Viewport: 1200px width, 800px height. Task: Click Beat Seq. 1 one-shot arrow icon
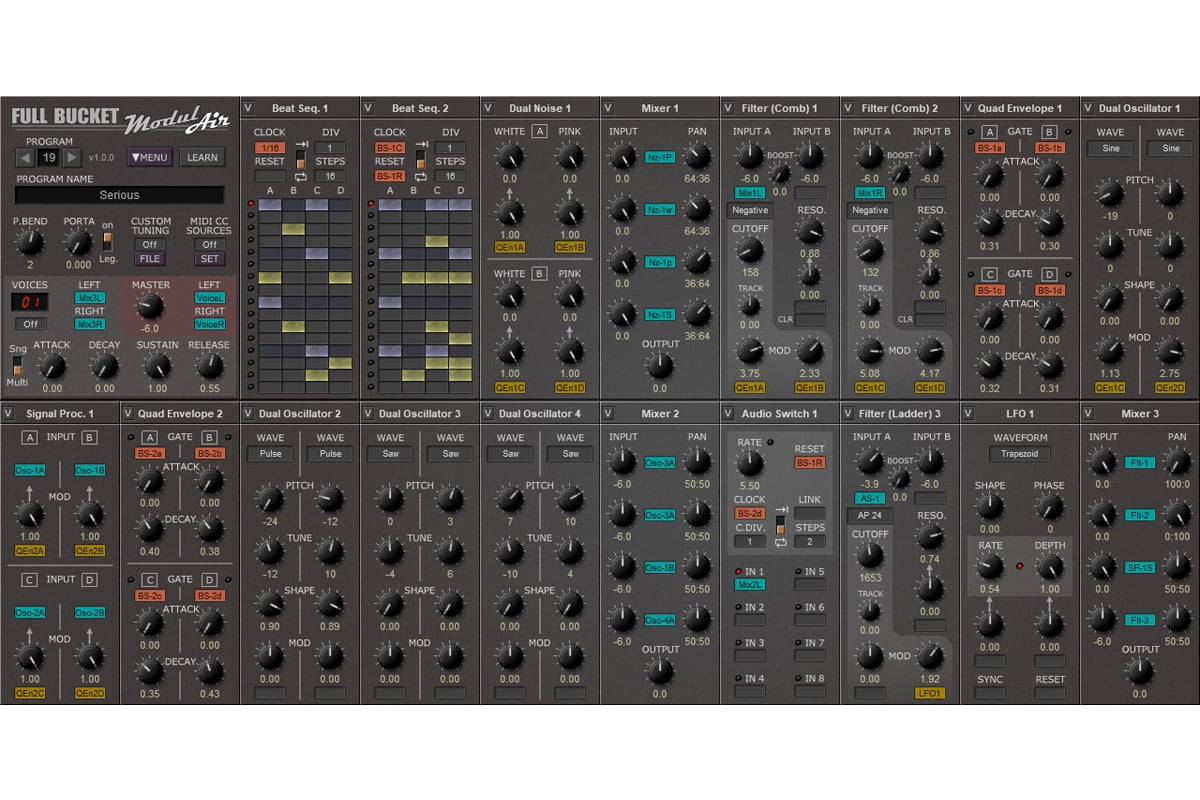pyautogui.click(x=300, y=146)
